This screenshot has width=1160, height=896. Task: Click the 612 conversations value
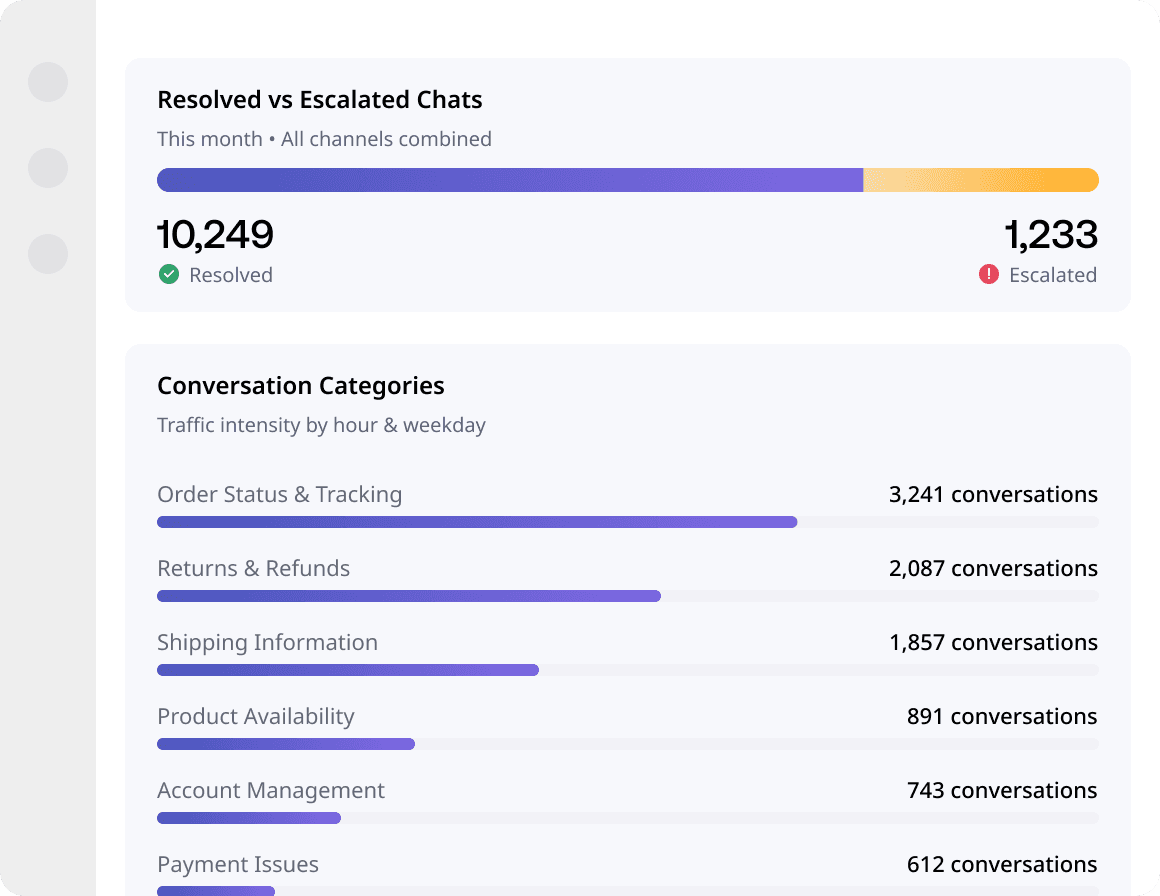point(1002,865)
